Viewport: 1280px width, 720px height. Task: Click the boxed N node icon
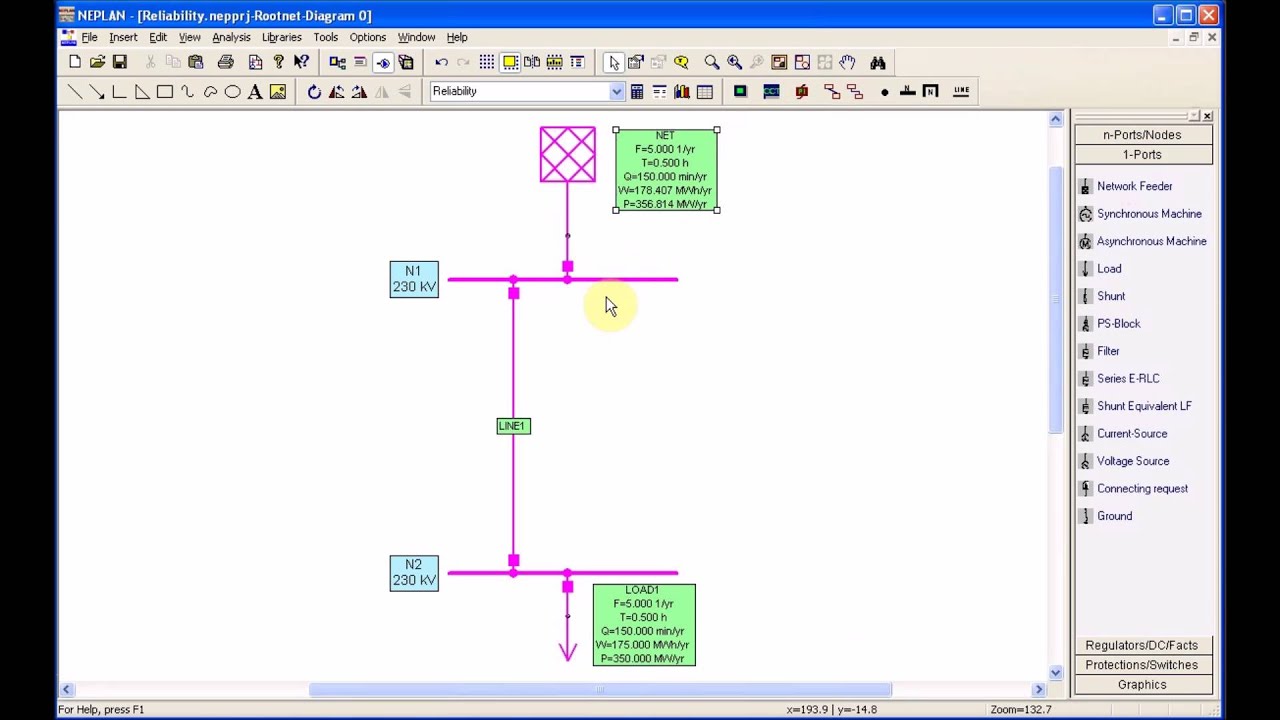tap(931, 91)
